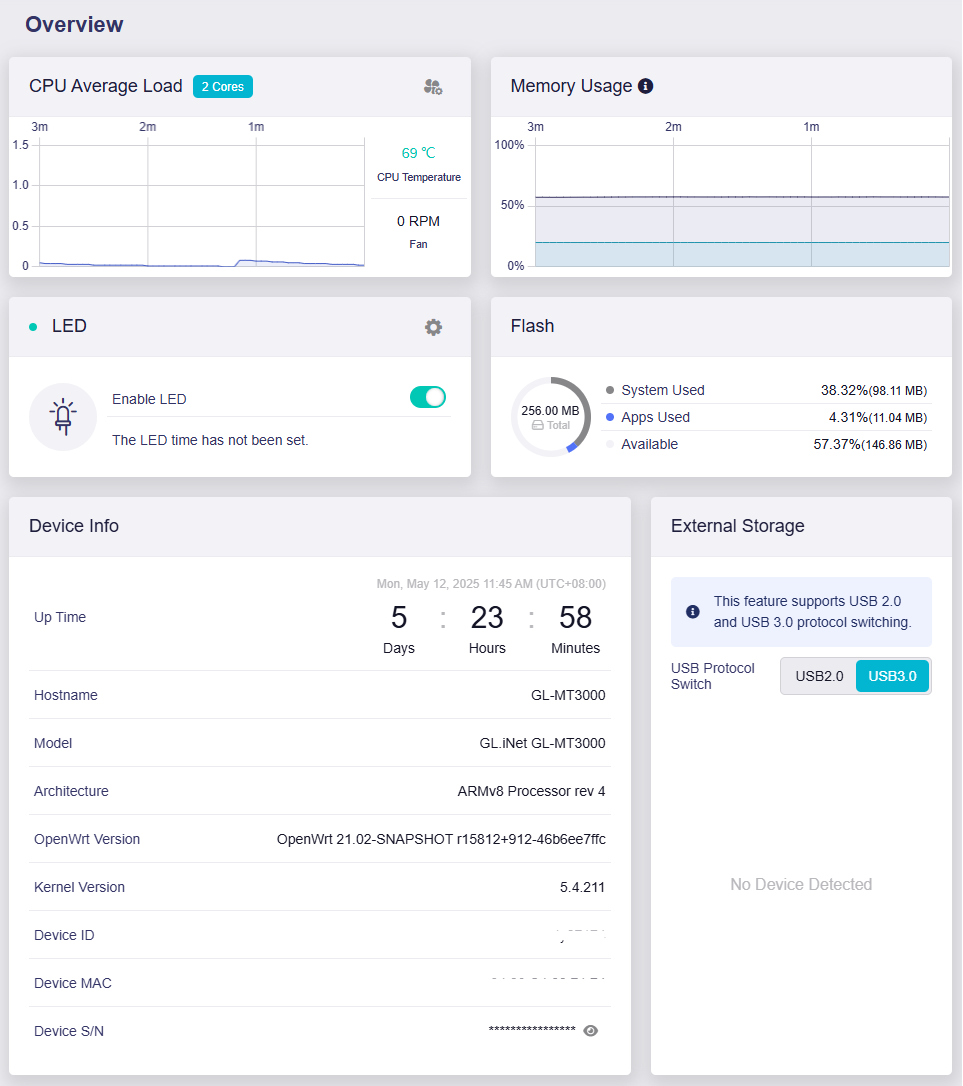Screen dimensions: 963x1086
Task: Click kernel version 5.4.211
Action: point(583,887)
